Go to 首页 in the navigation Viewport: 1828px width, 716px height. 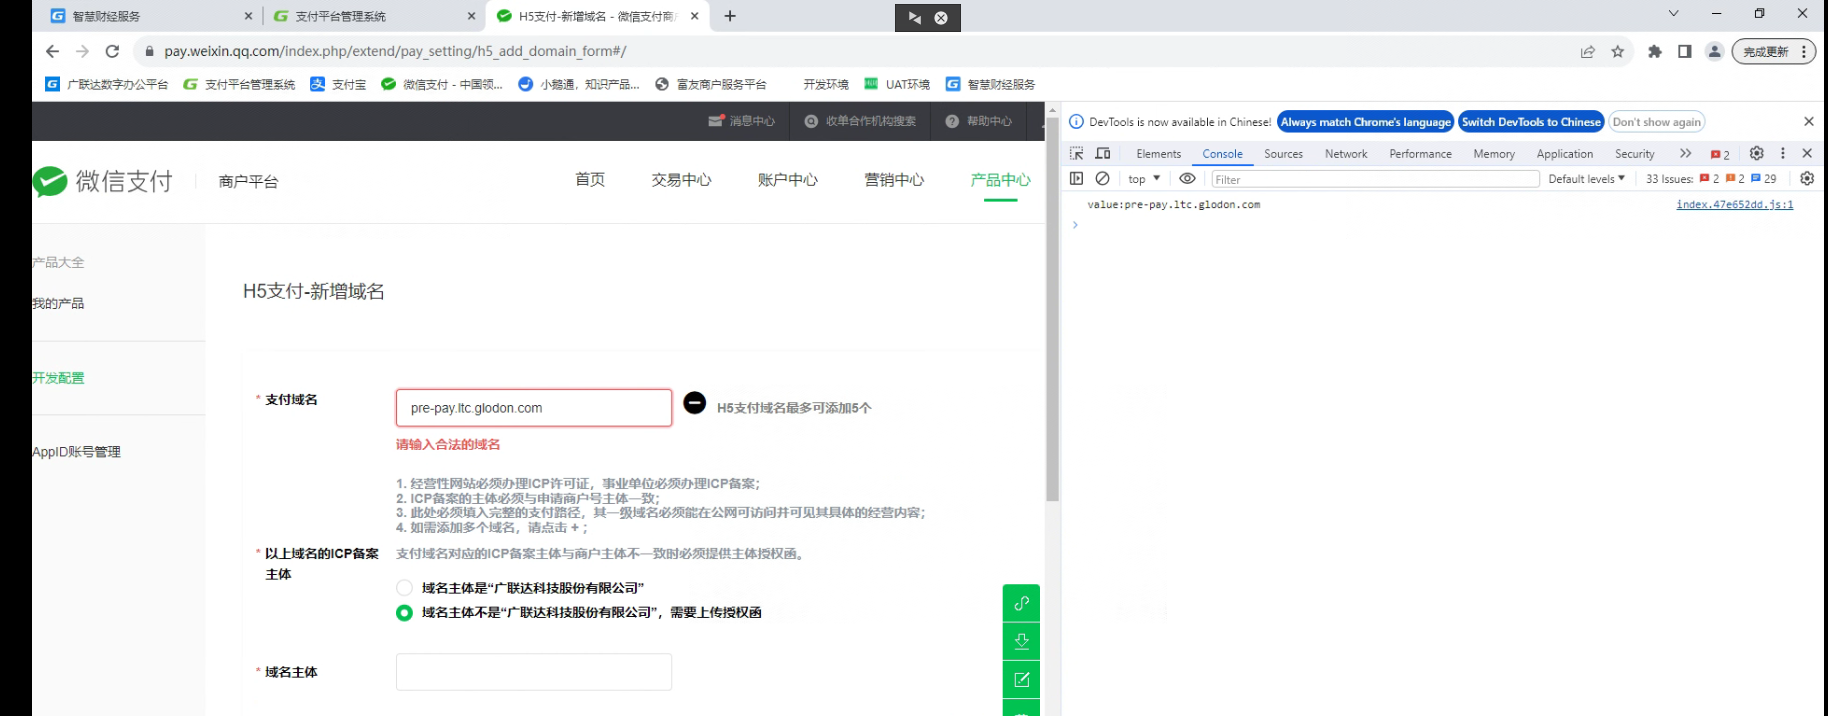point(590,179)
